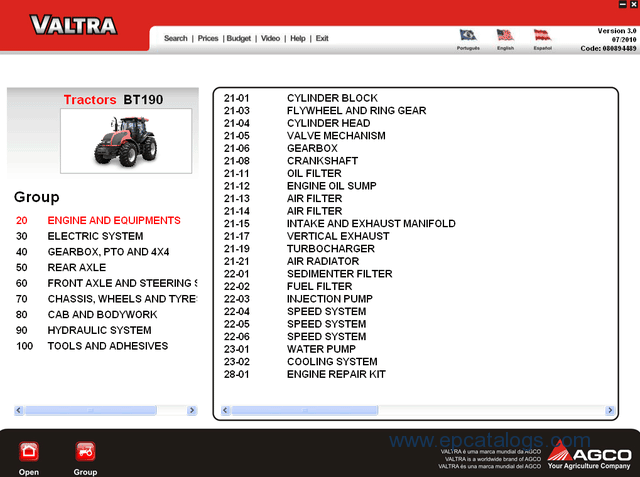Select group 90 Hydraulic System
The height and width of the screenshot is (477, 640).
pos(84,330)
